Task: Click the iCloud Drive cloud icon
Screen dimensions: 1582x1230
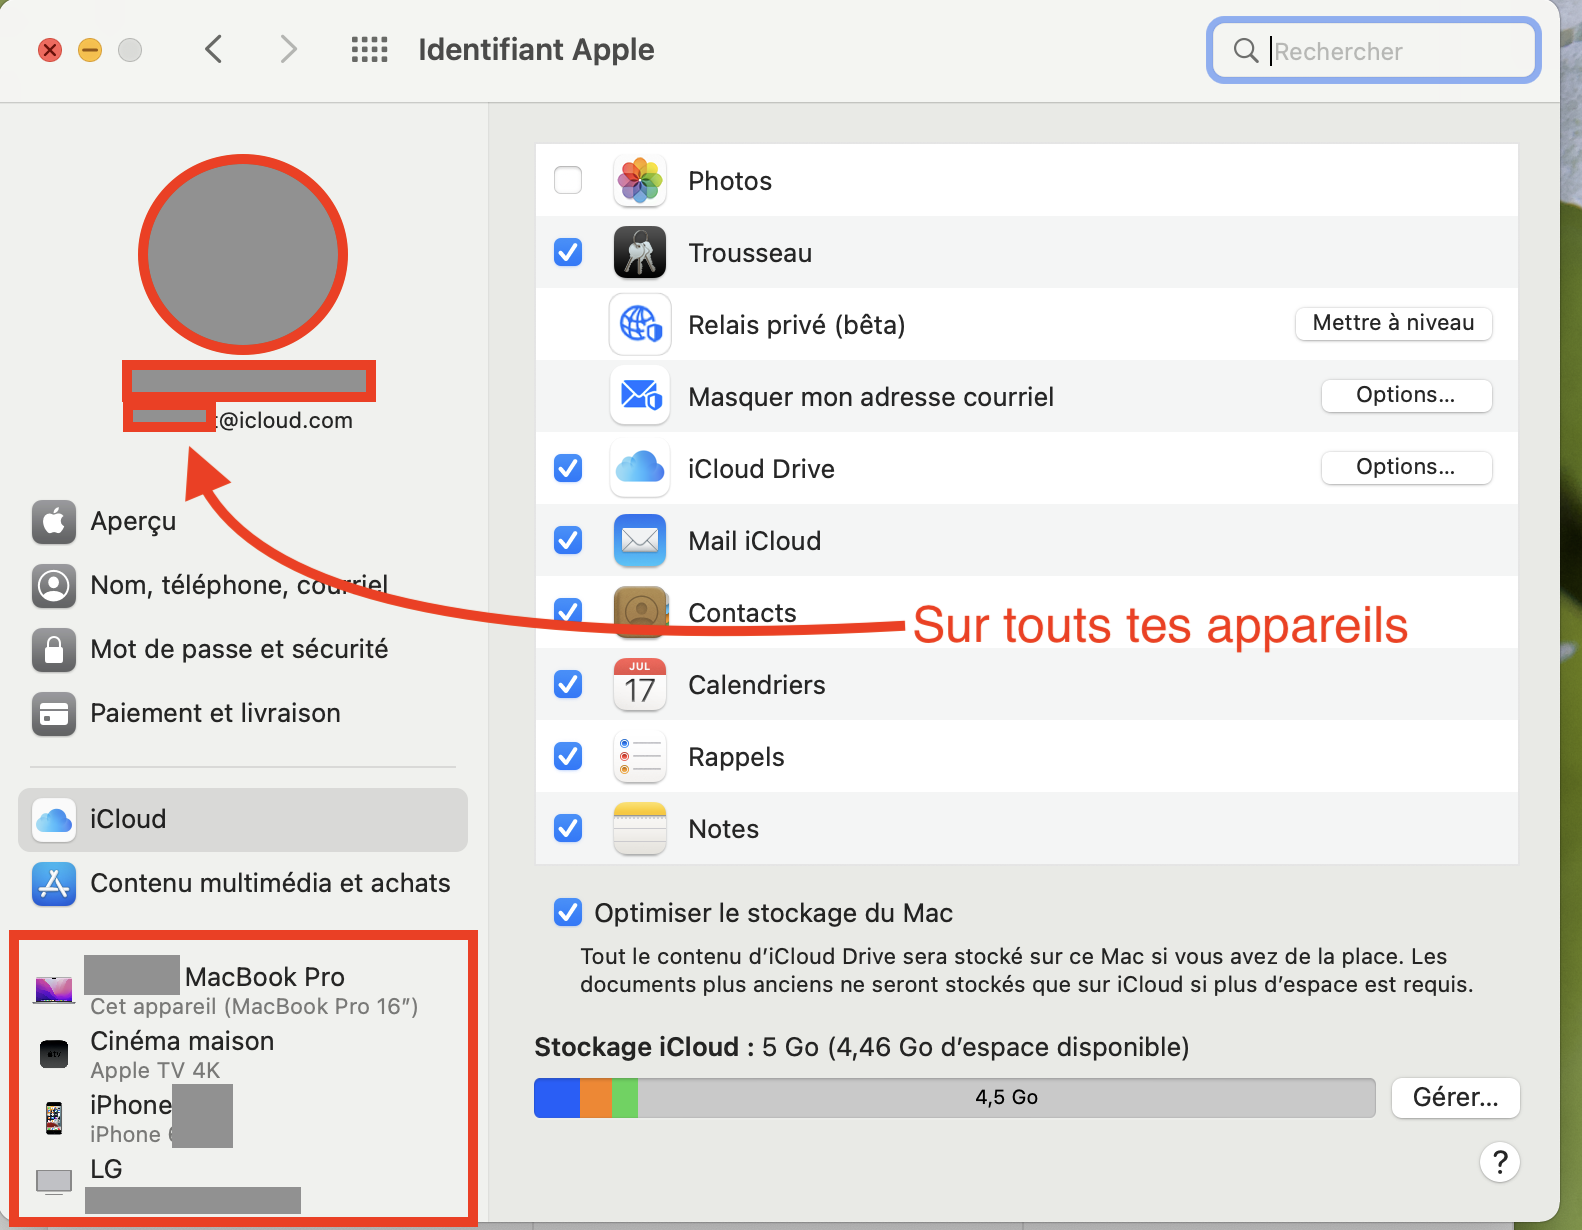Action: pos(640,469)
